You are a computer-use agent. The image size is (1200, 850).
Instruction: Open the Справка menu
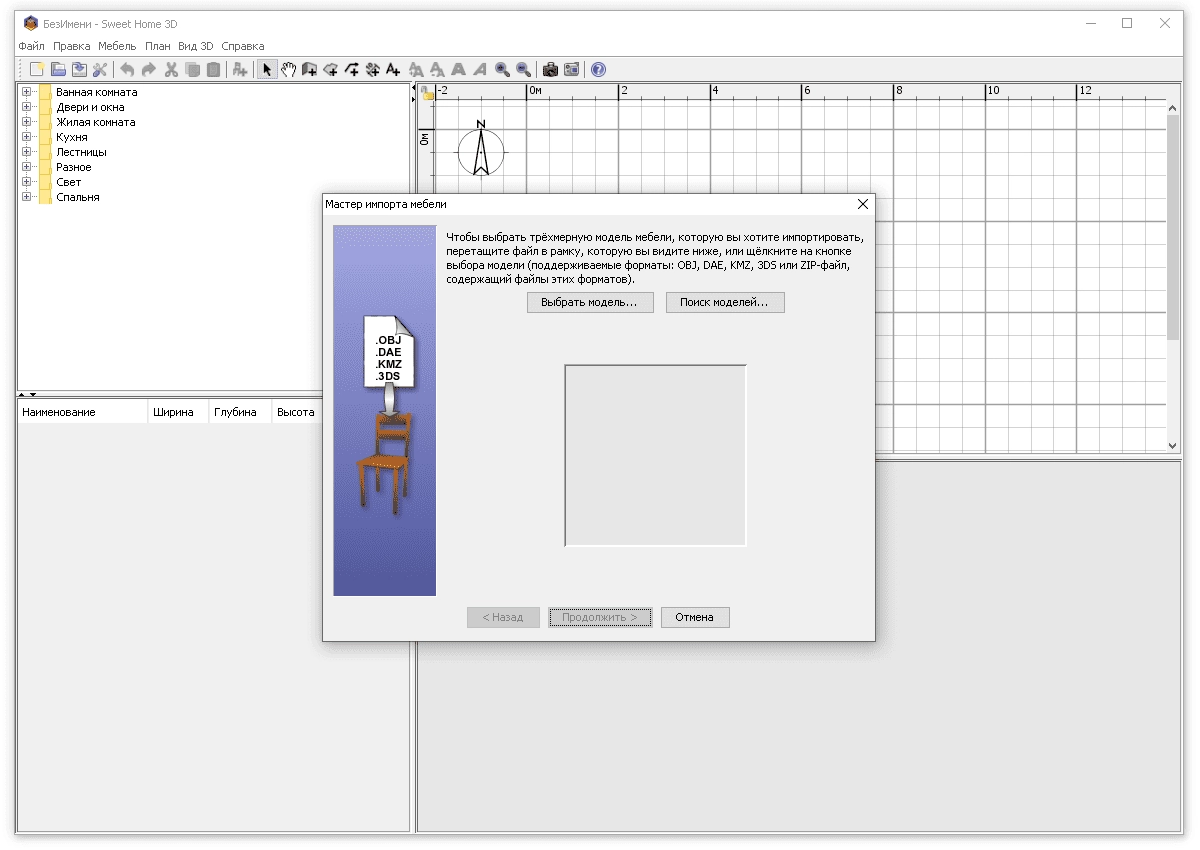[243, 46]
